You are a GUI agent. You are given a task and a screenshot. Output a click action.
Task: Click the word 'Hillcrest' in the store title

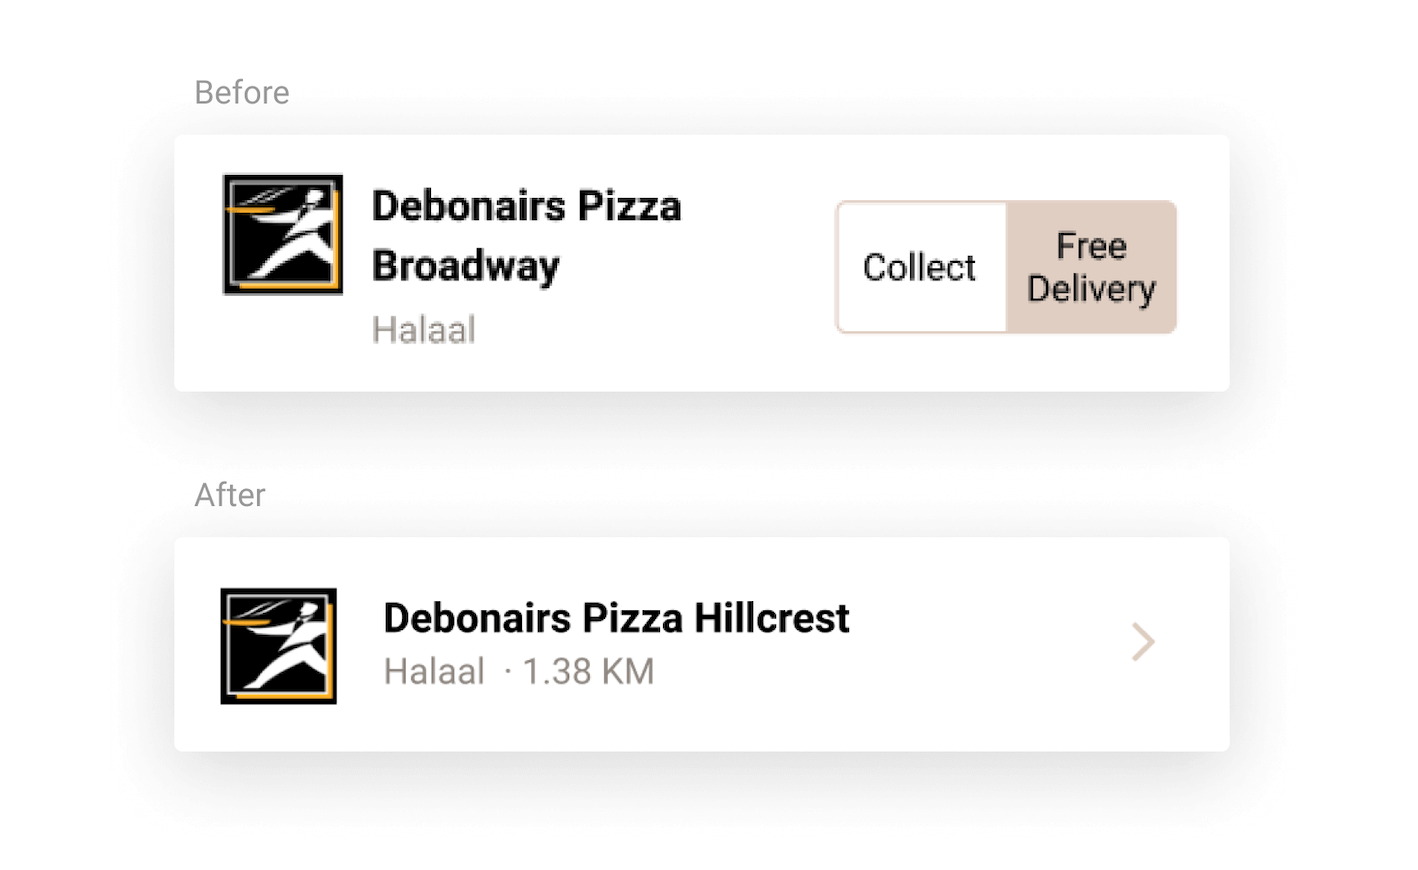pyautogui.click(x=771, y=619)
